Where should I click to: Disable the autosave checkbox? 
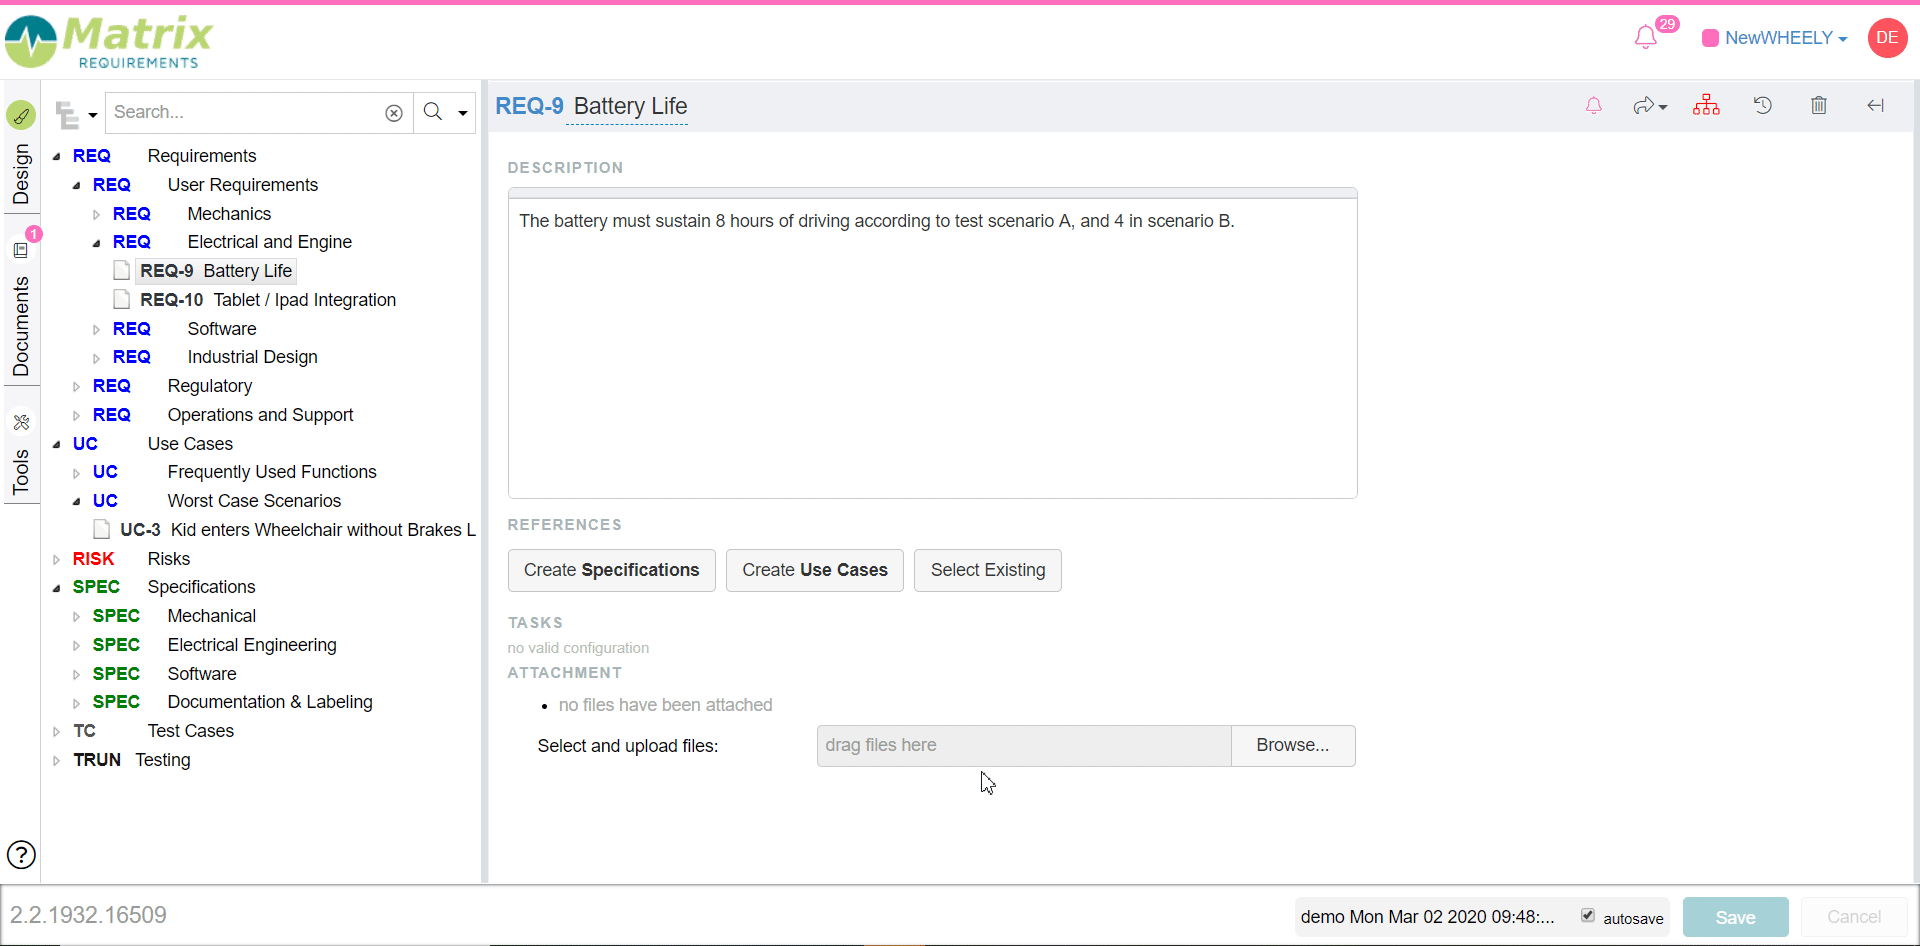pyautogui.click(x=1588, y=915)
